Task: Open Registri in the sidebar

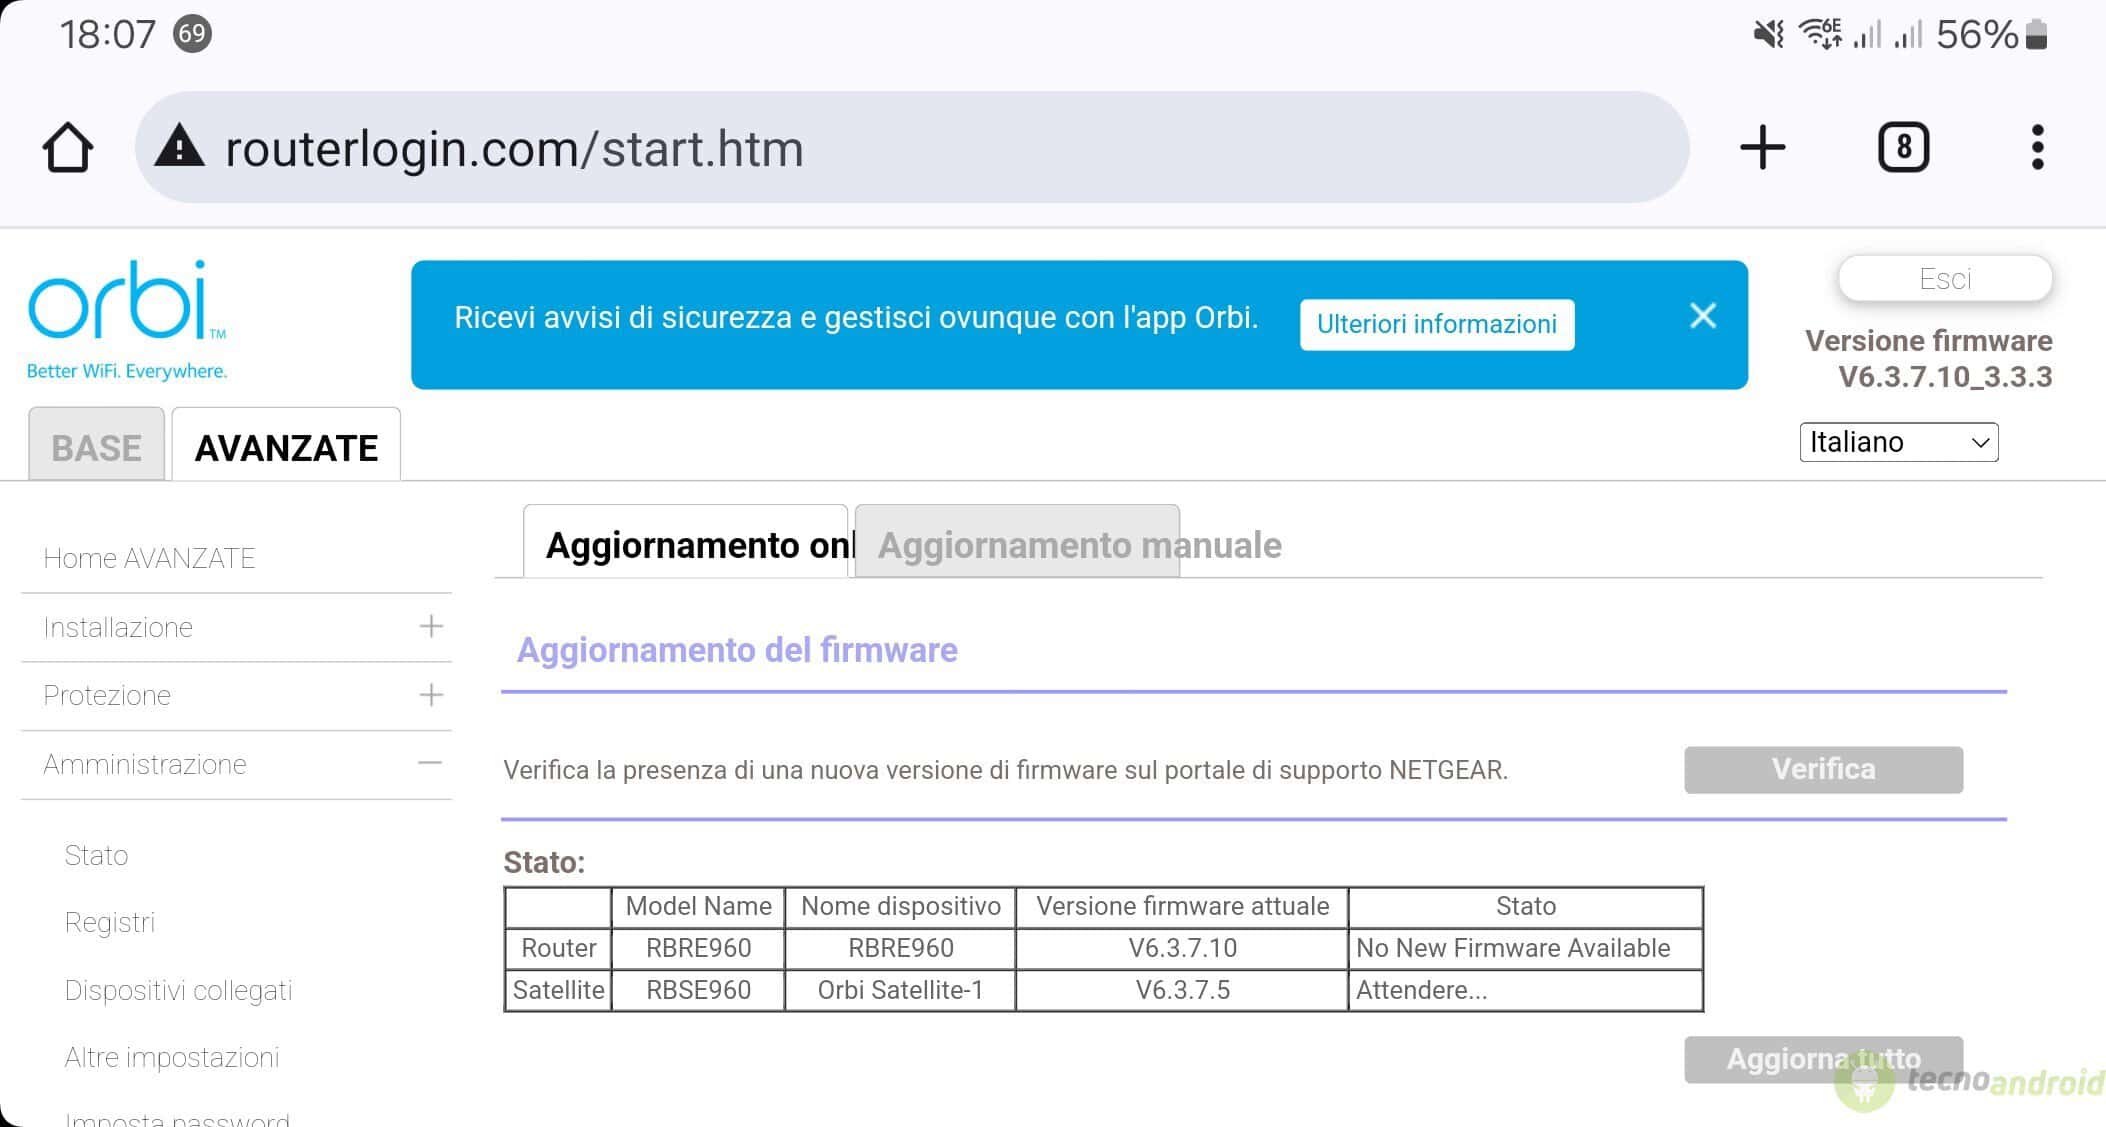Action: [110, 922]
